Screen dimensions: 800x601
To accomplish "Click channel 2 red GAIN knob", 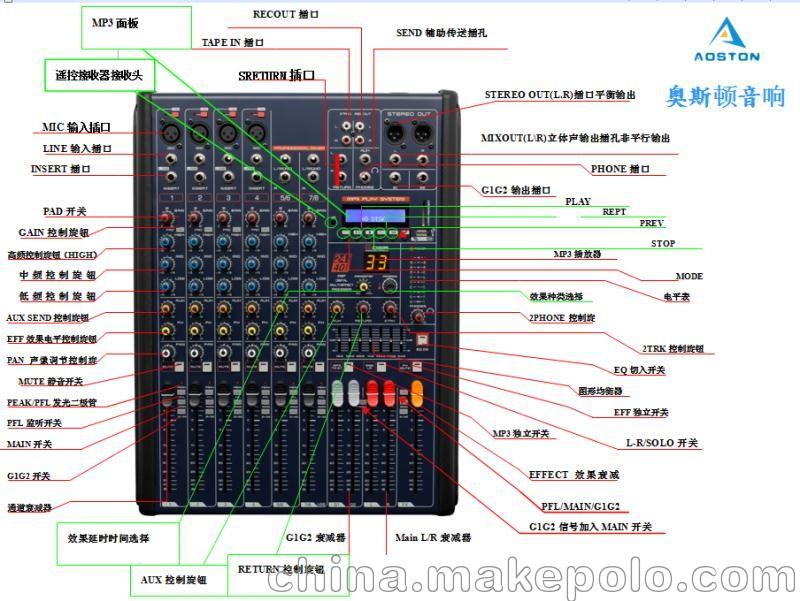I will click(194, 219).
